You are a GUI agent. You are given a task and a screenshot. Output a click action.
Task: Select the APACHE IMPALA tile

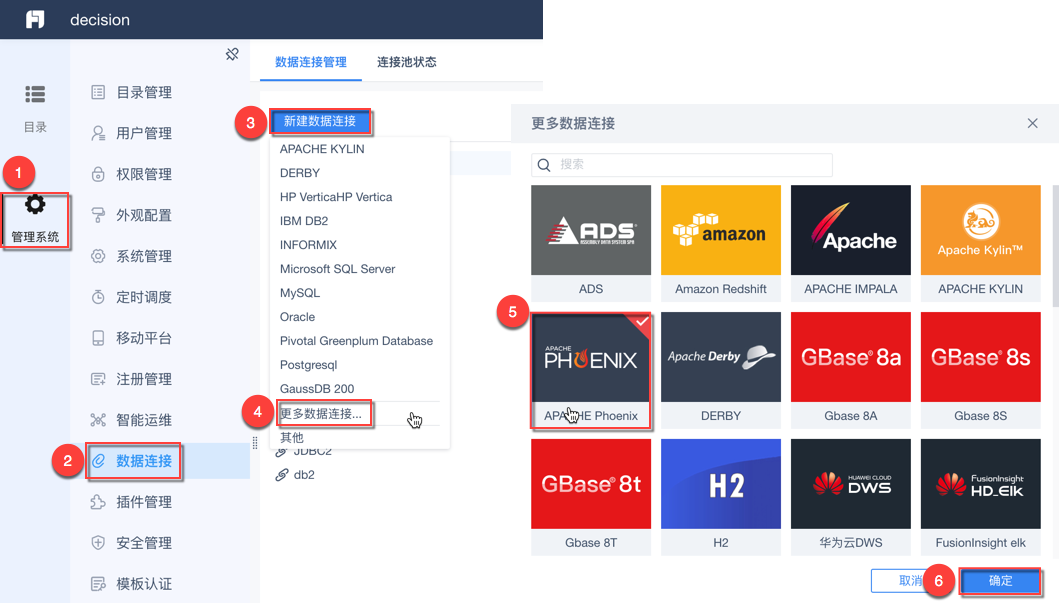point(850,243)
